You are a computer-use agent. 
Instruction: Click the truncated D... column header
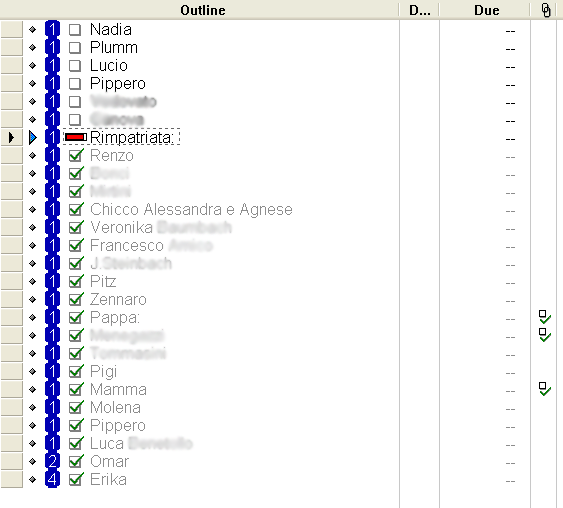(x=419, y=10)
